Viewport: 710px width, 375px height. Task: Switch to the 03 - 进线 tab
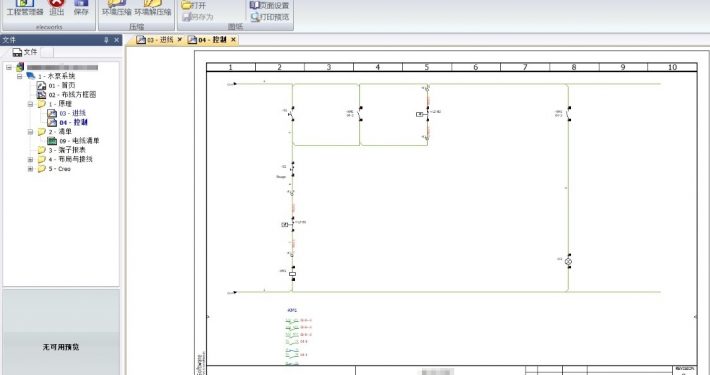155,40
